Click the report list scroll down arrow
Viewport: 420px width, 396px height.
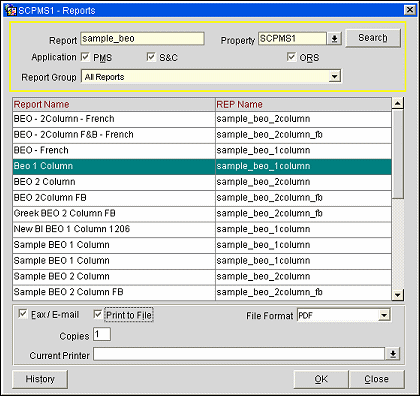[397, 295]
